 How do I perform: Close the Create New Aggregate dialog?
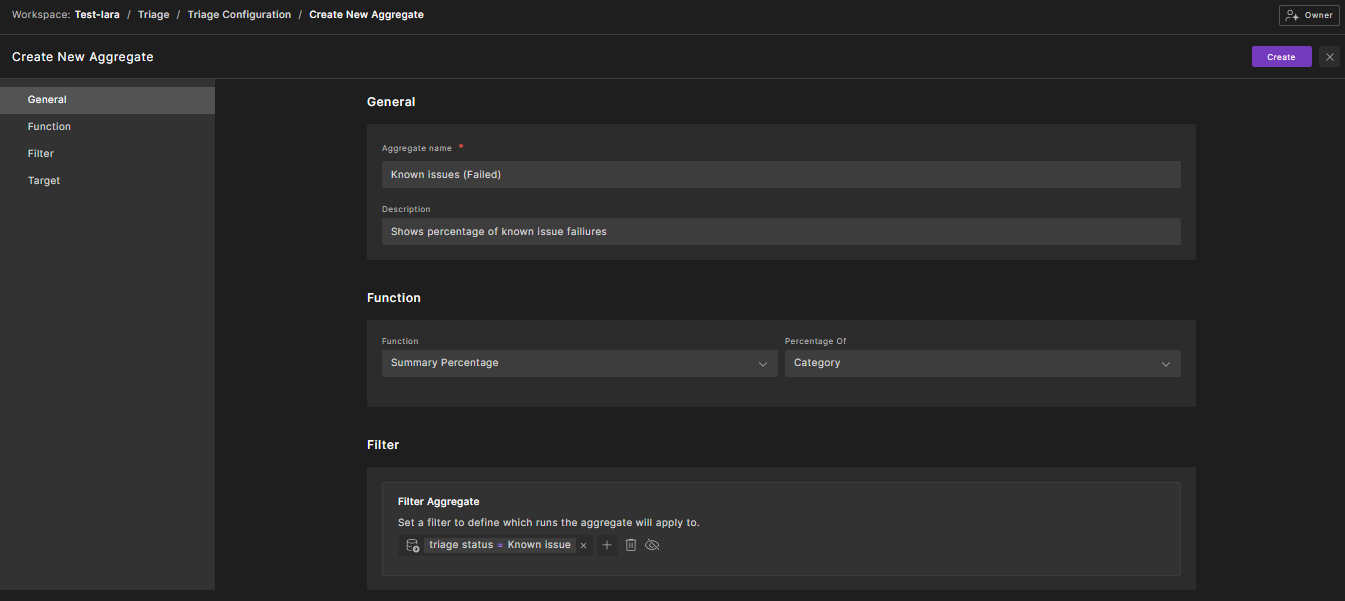coord(1329,57)
